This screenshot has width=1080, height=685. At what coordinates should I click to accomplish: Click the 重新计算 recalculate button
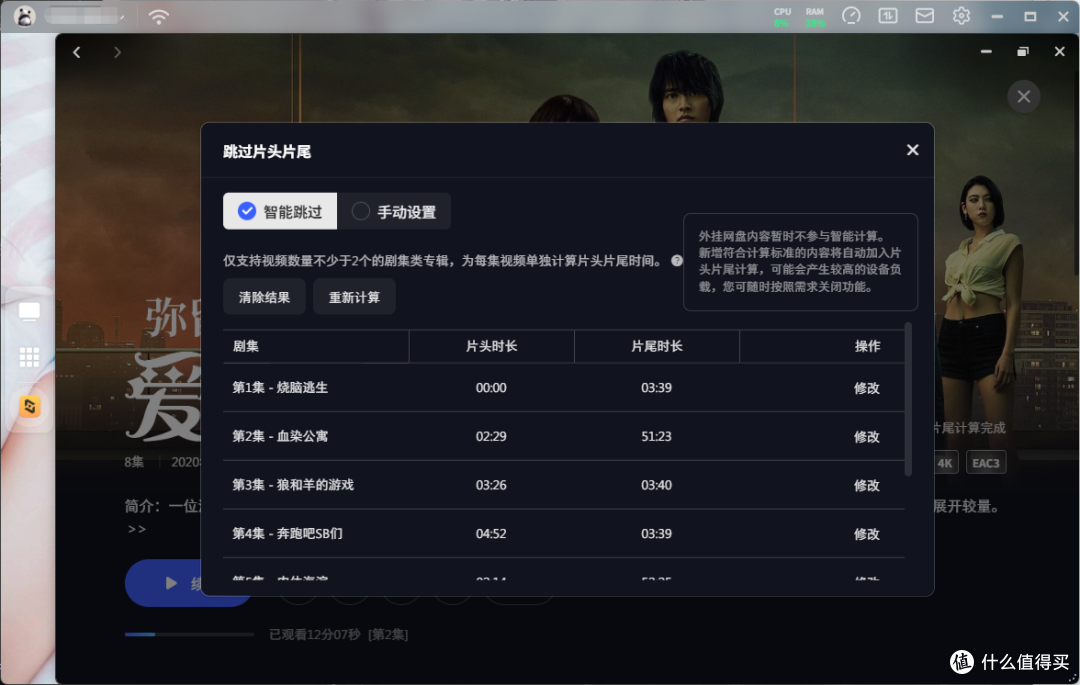pyautogui.click(x=354, y=297)
